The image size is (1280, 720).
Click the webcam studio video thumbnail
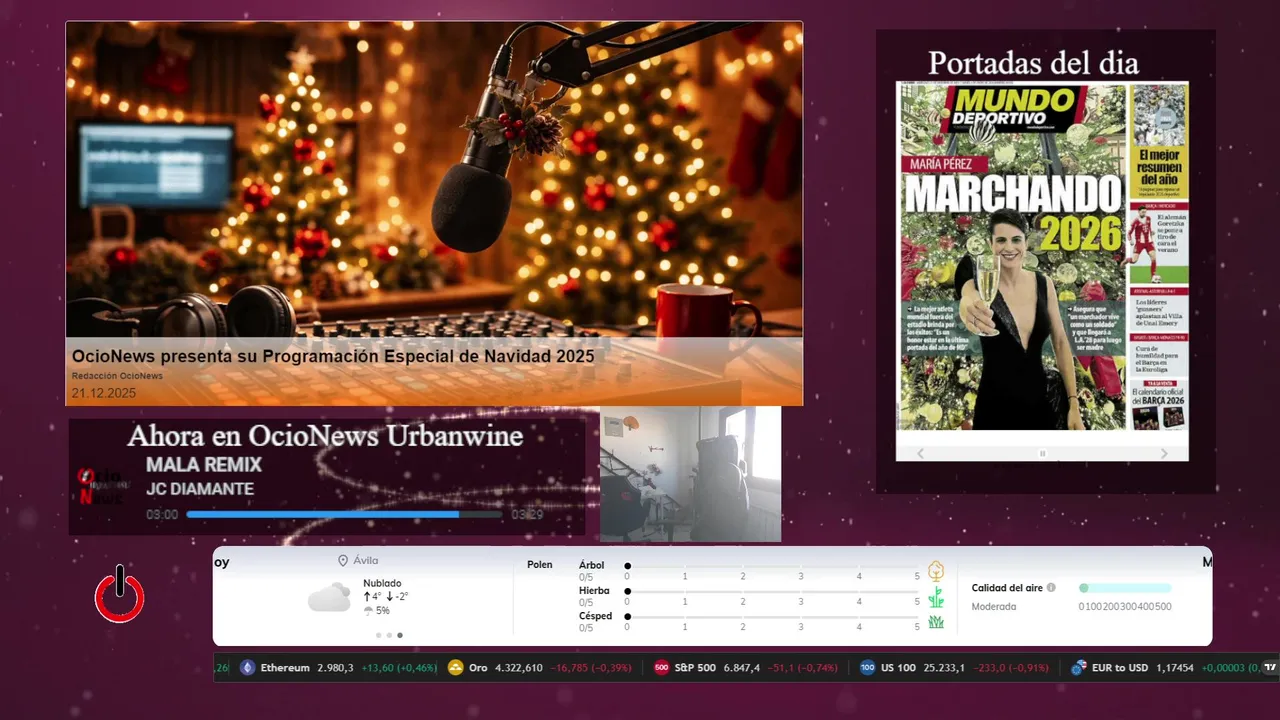[x=690, y=474]
